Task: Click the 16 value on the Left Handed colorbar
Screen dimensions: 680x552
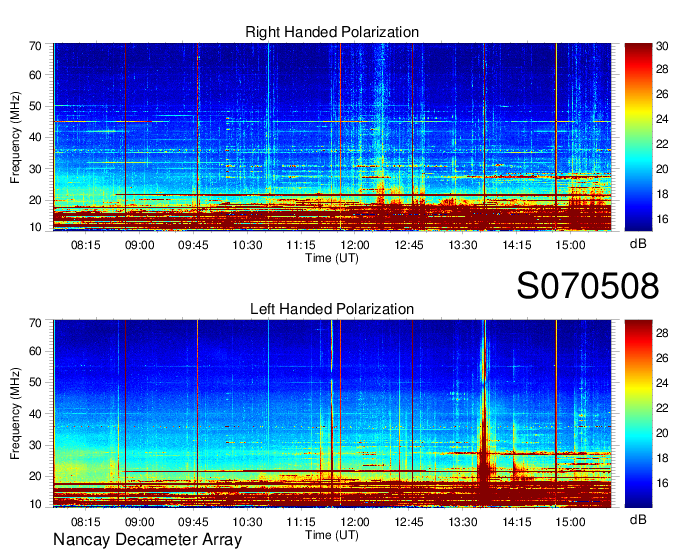Action: pos(662,483)
